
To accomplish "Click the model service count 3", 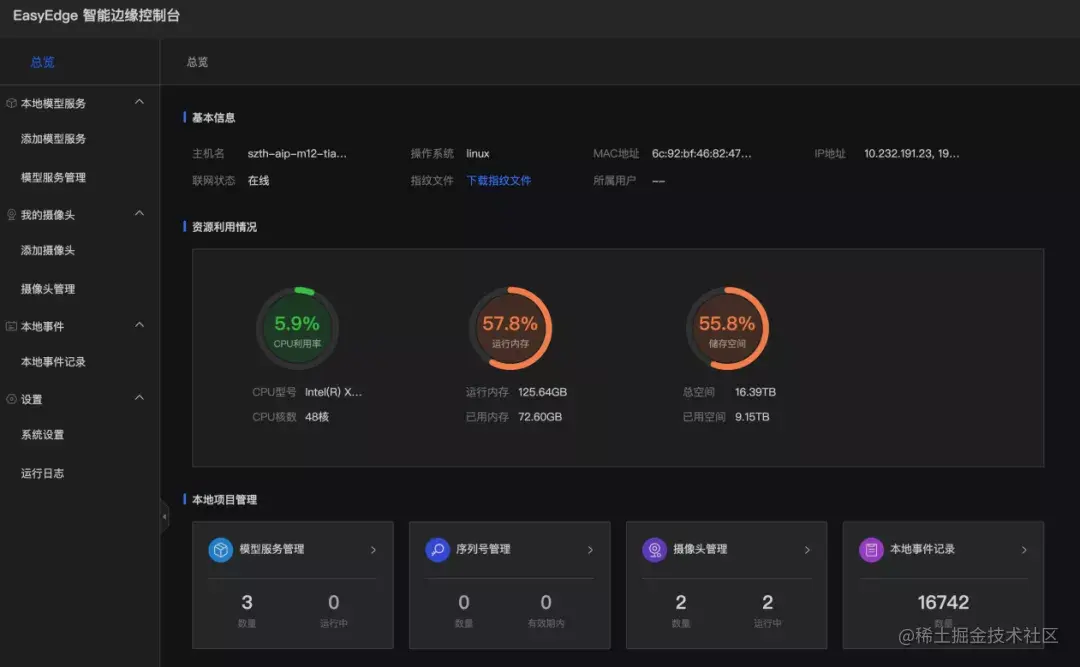I will tap(247, 602).
